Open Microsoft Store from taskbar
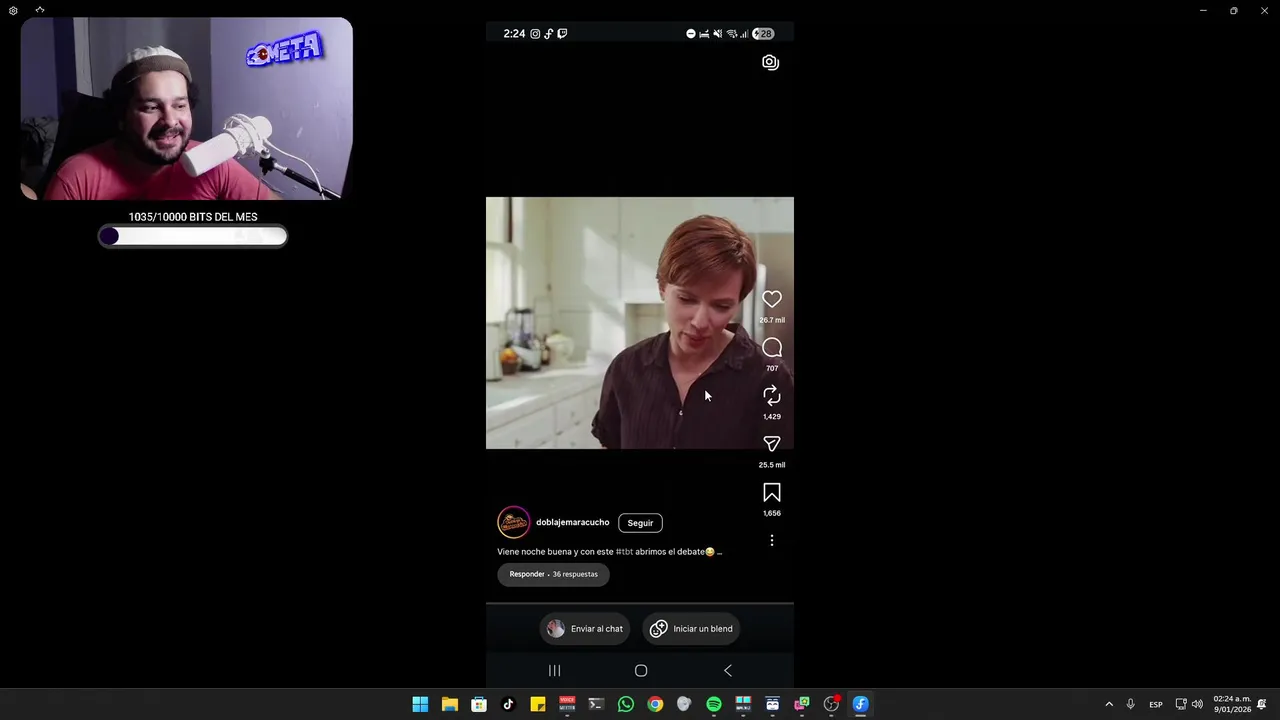Image resolution: width=1280 pixels, height=720 pixels. (x=479, y=704)
